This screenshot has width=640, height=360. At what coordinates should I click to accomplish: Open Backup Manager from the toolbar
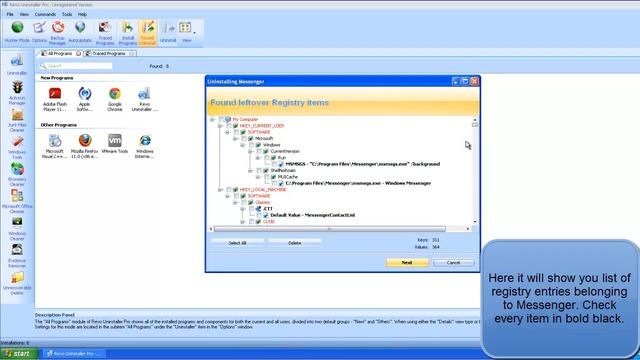[57, 33]
